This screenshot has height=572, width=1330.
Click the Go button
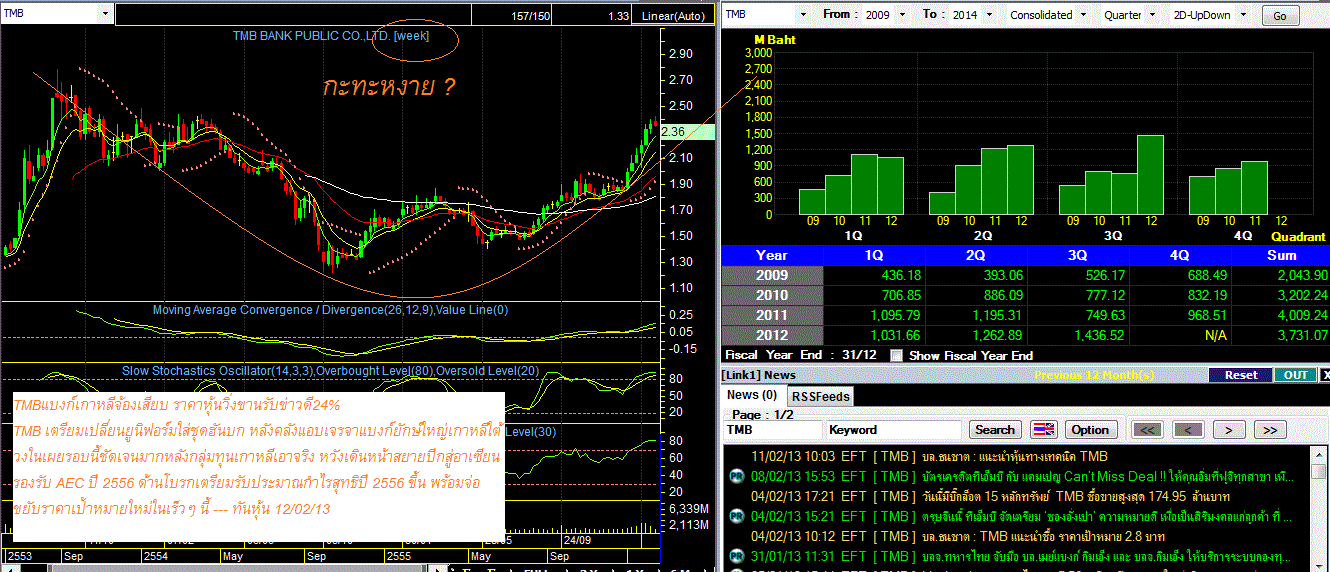click(x=1280, y=16)
